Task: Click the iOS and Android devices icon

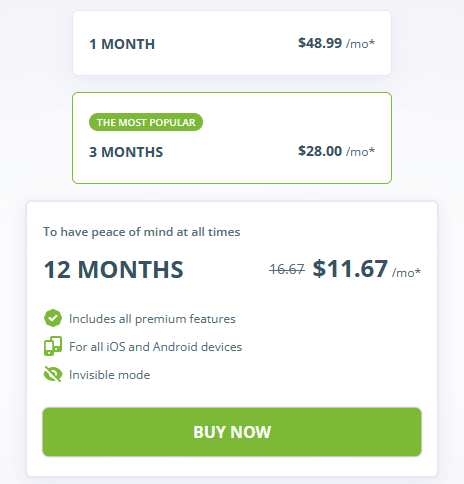Action: tap(53, 346)
